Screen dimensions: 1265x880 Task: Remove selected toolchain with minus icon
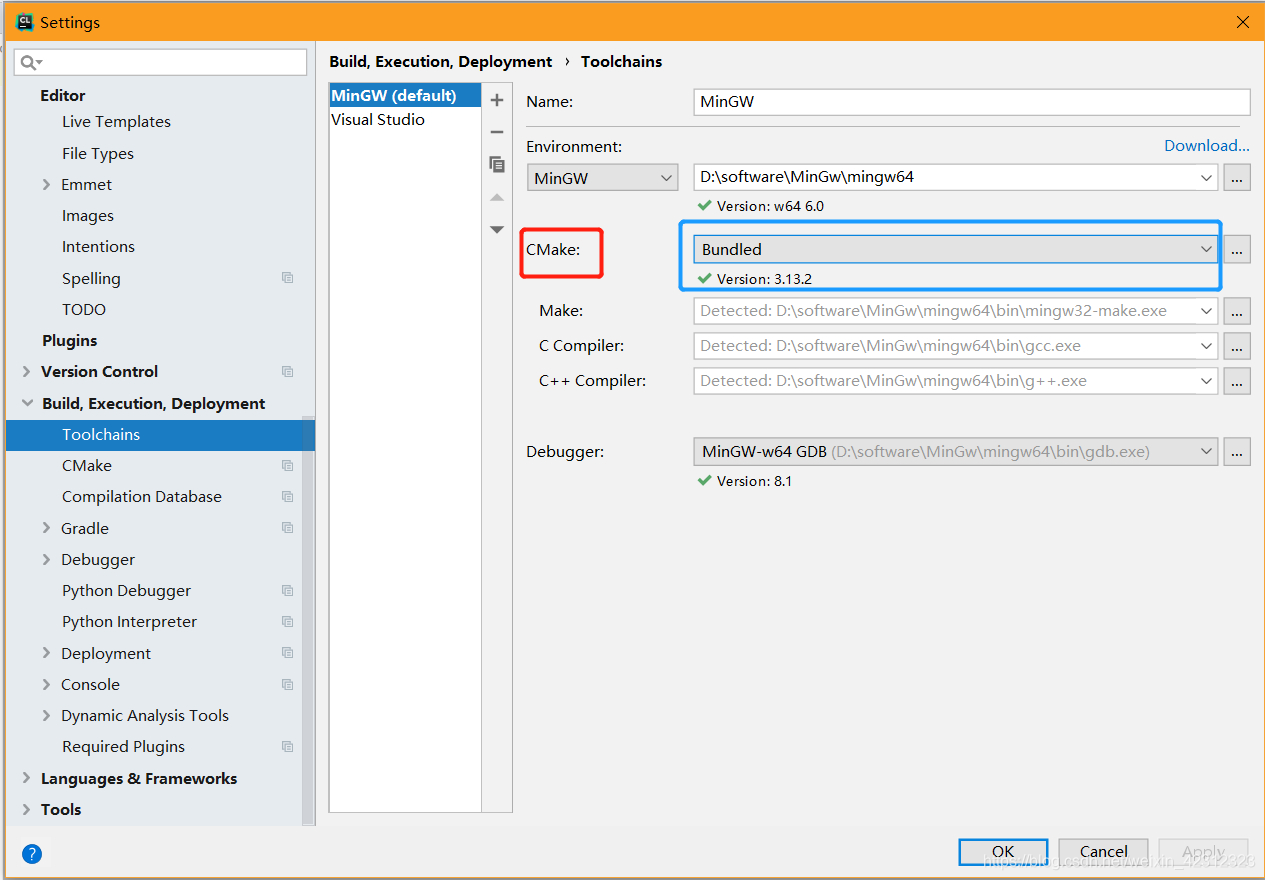click(497, 132)
